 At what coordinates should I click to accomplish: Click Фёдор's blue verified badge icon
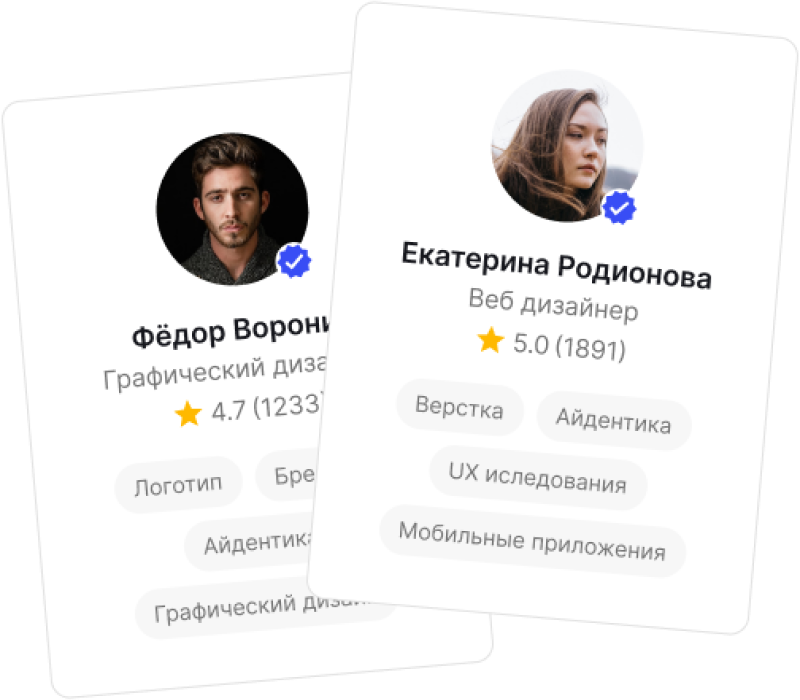(x=294, y=261)
